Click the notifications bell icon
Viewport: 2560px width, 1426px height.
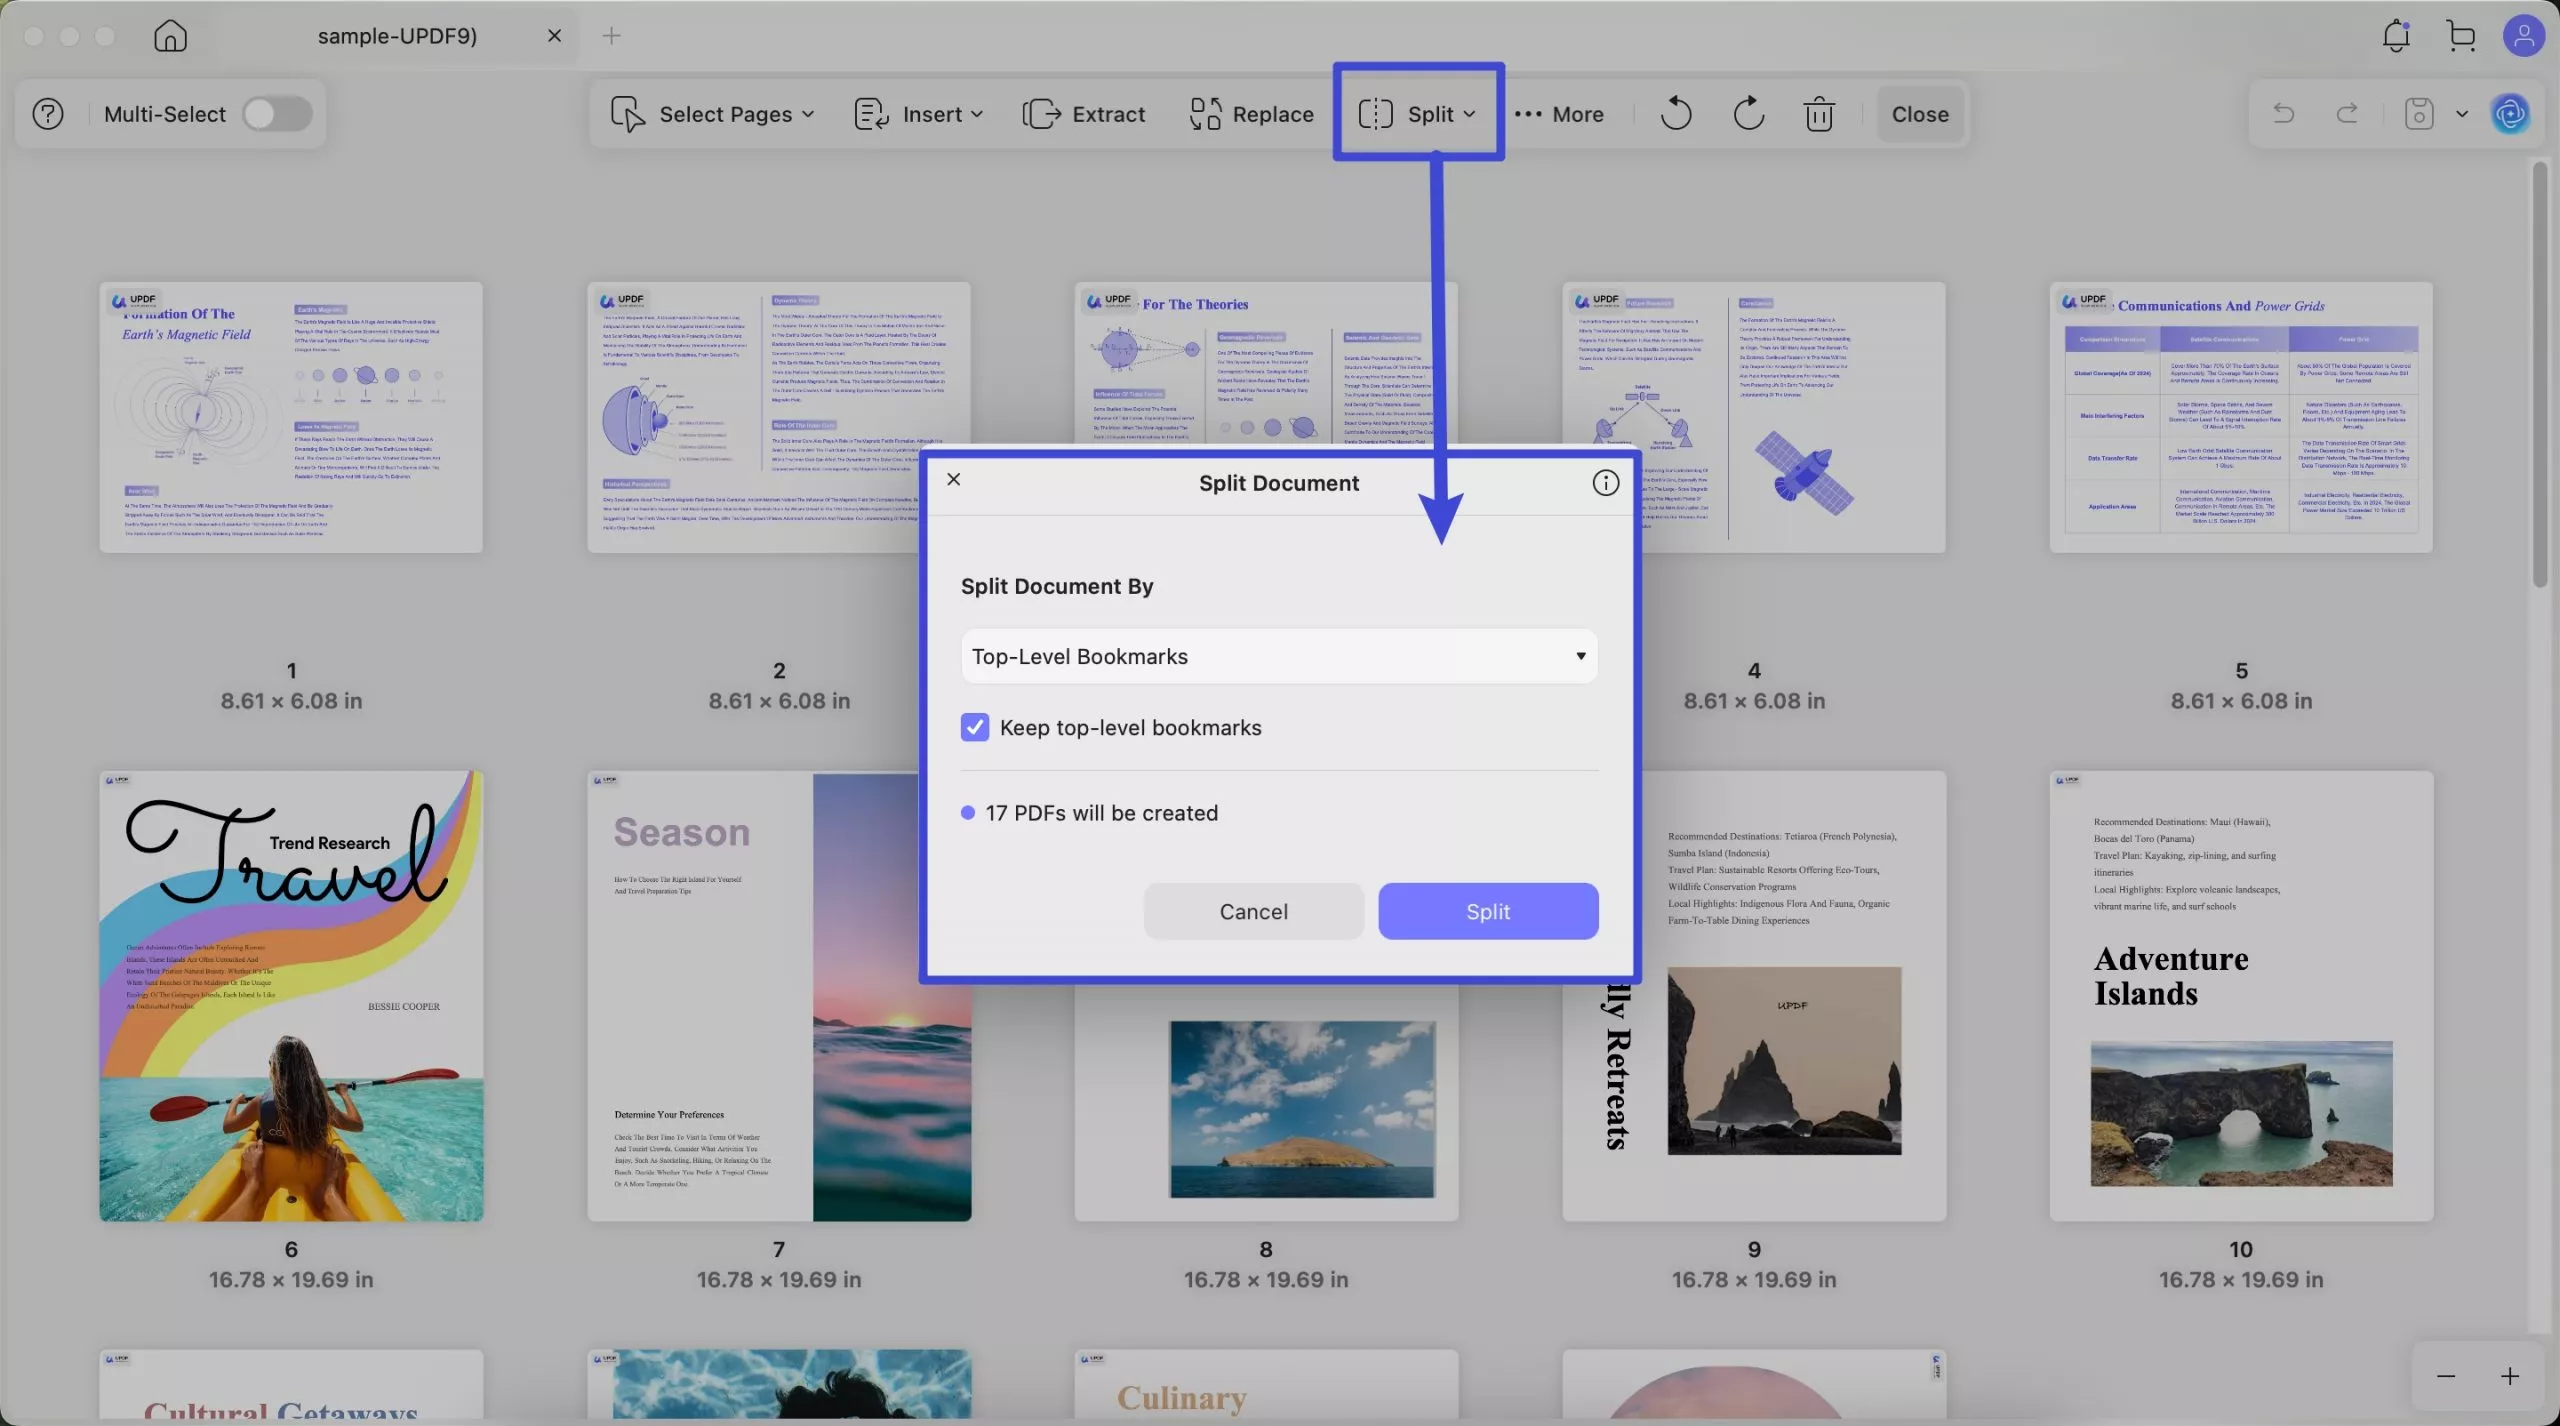pyautogui.click(x=2395, y=35)
